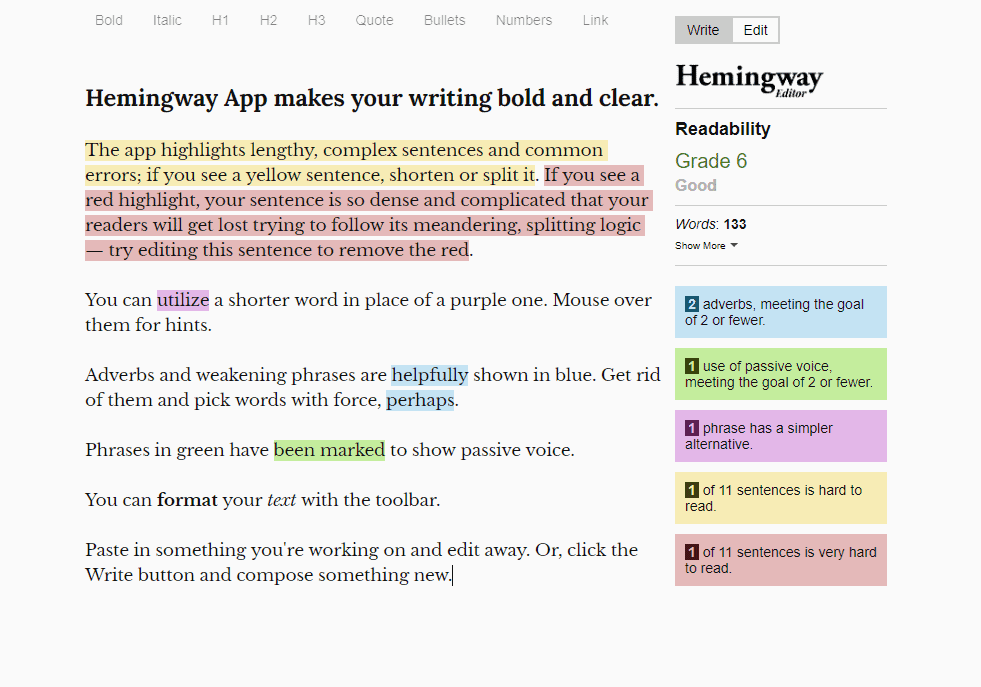Expand Show More statistics
The height and width of the screenshot is (687, 981).
coord(706,246)
